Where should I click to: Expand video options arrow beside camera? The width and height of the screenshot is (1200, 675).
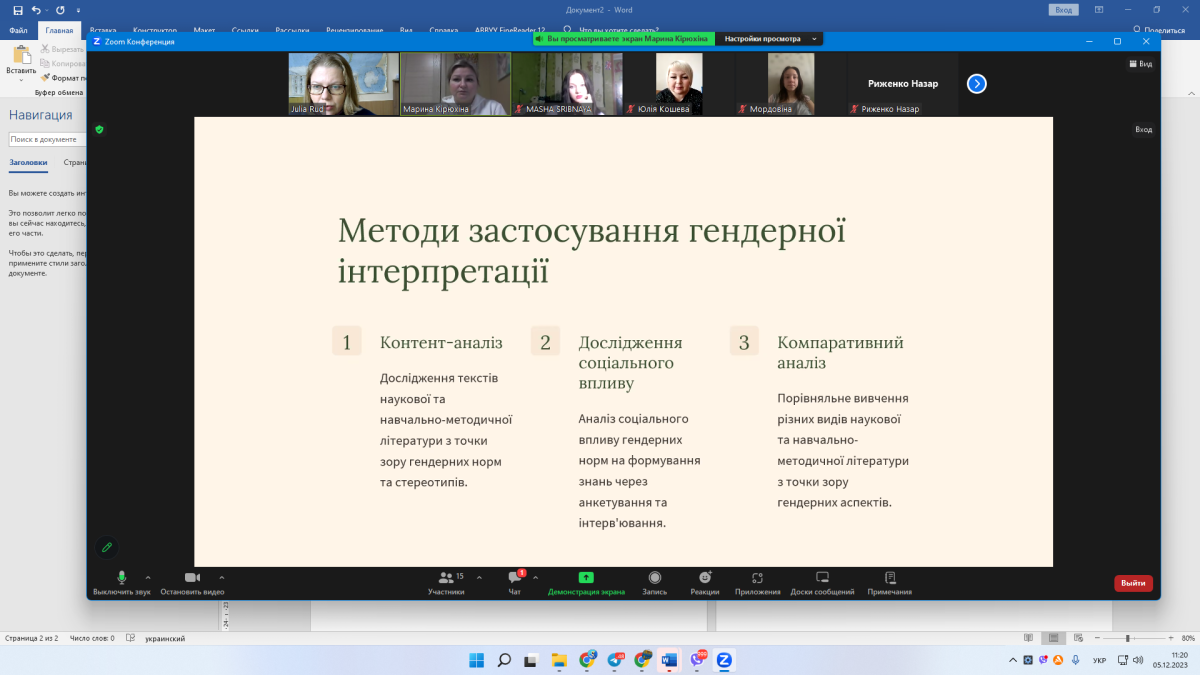click(221, 577)
